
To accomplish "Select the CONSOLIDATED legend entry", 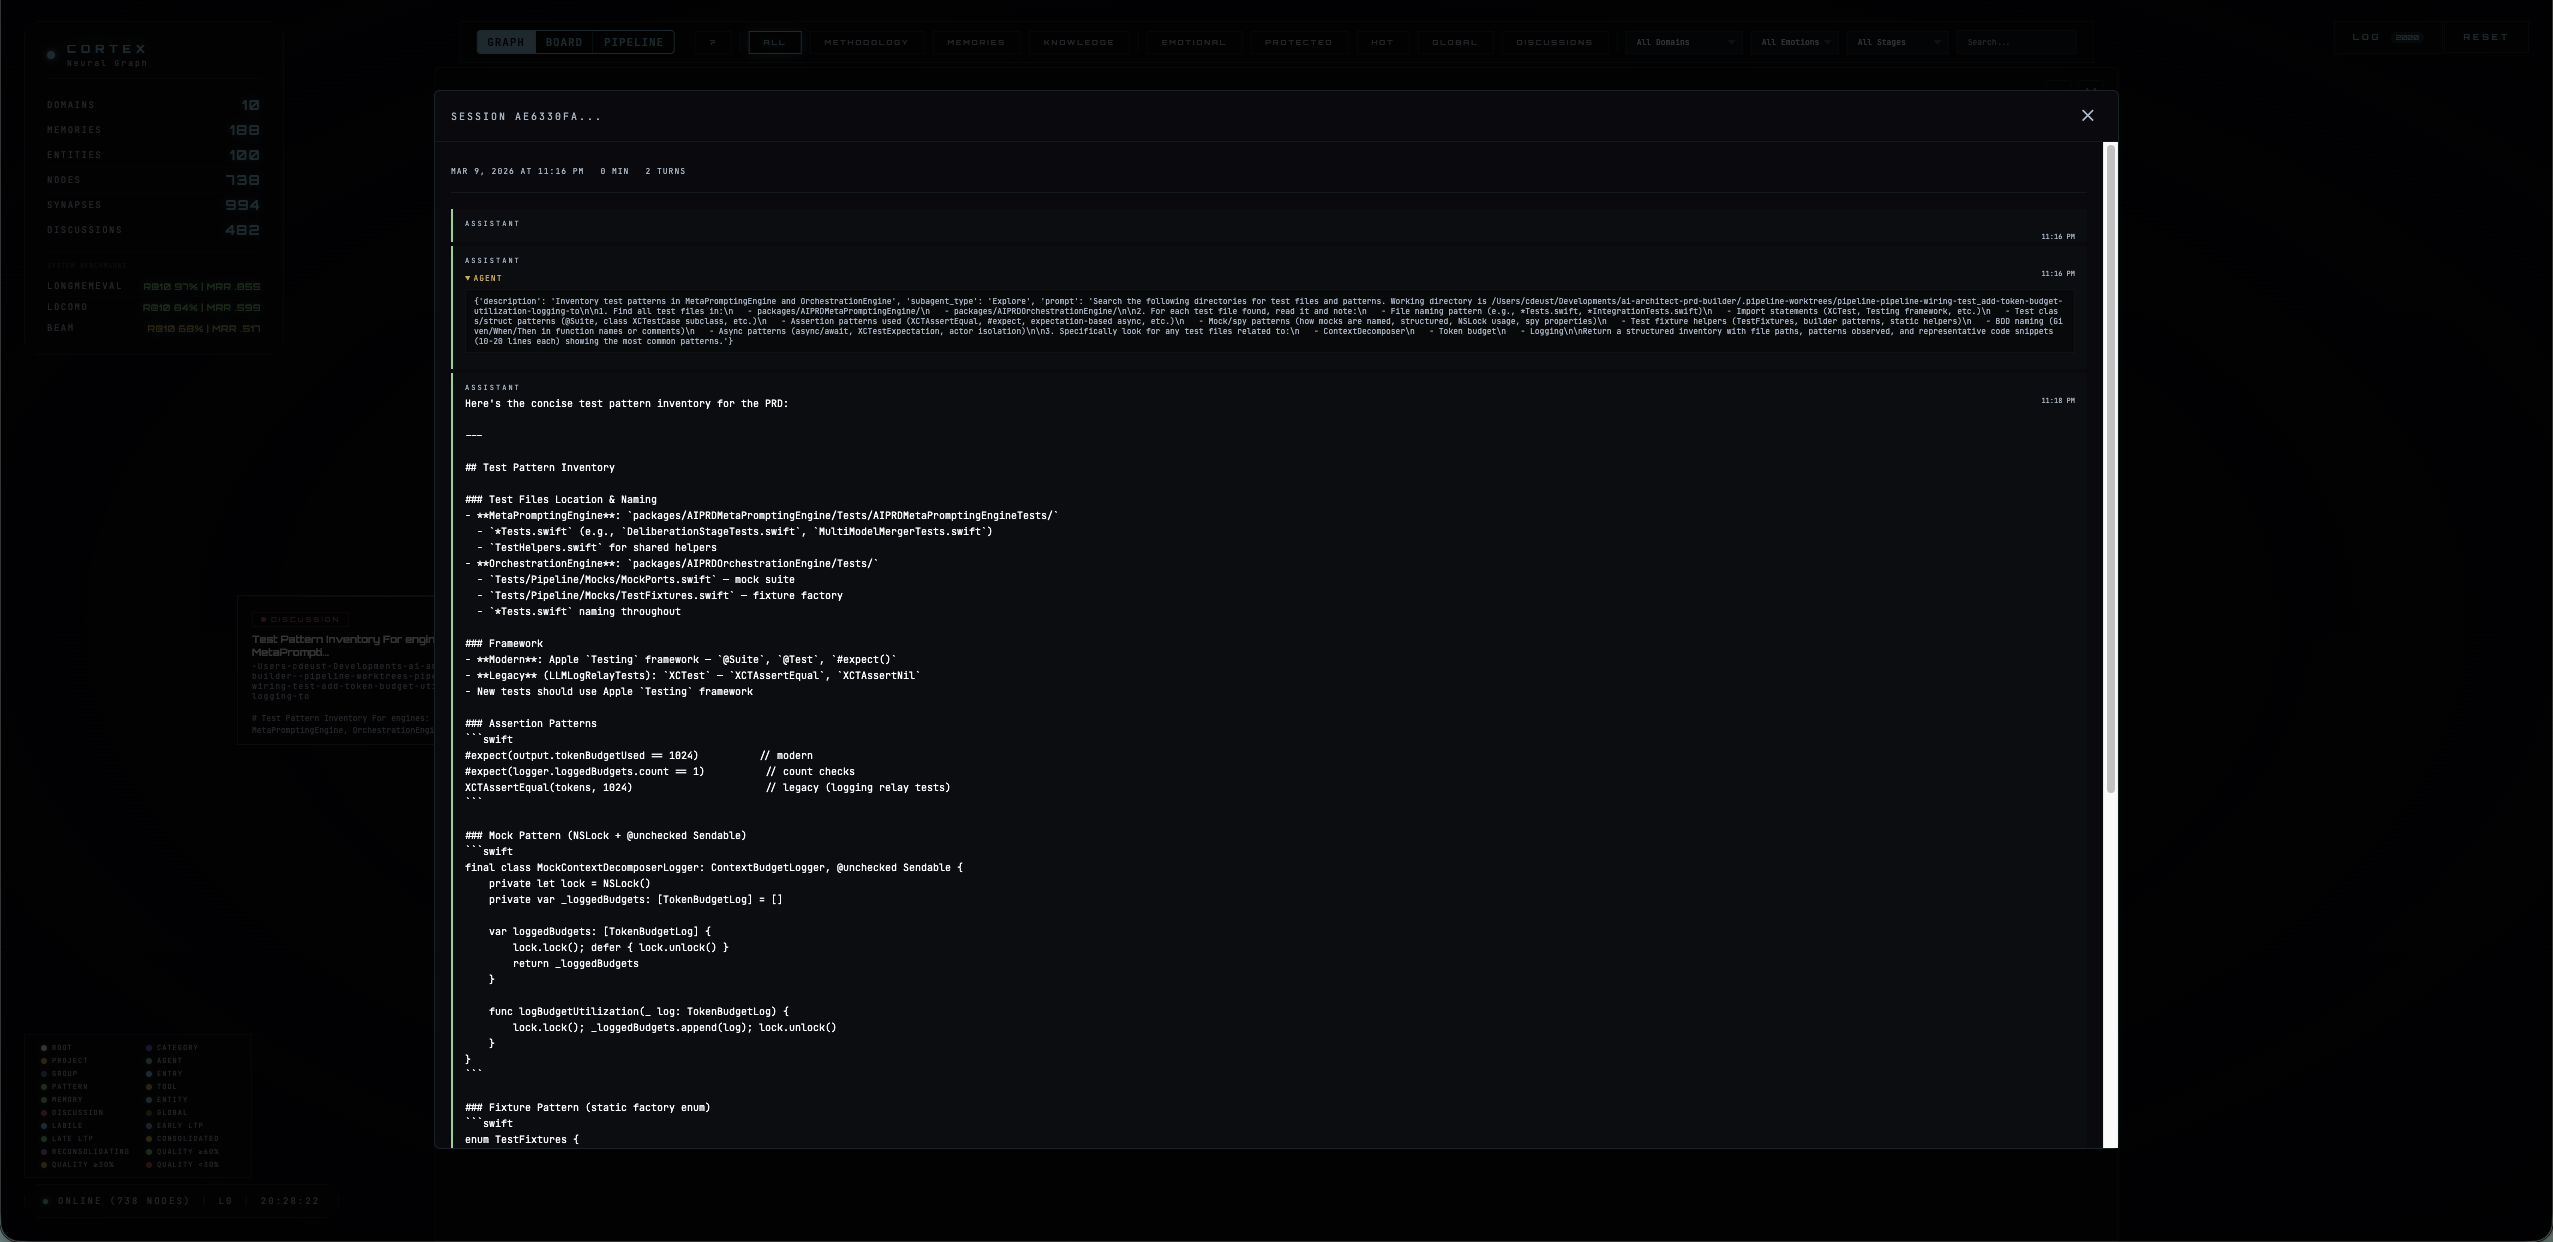I will pyautogui.click(x=182, y=1139).
